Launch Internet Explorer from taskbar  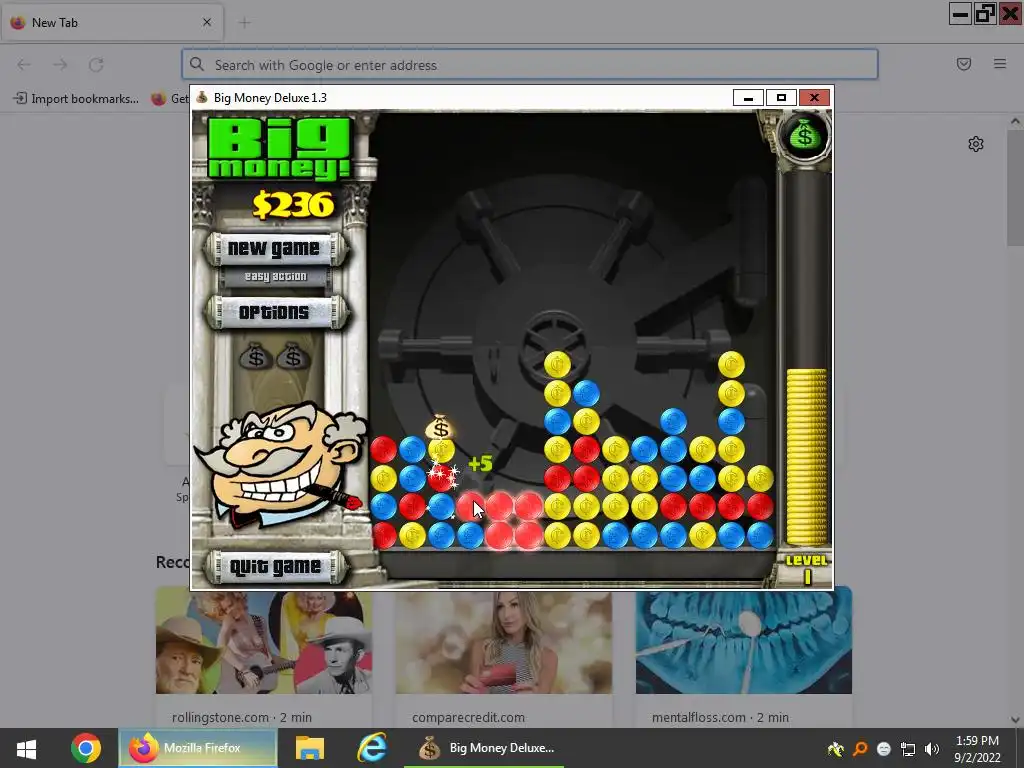(x=372, y=748)
